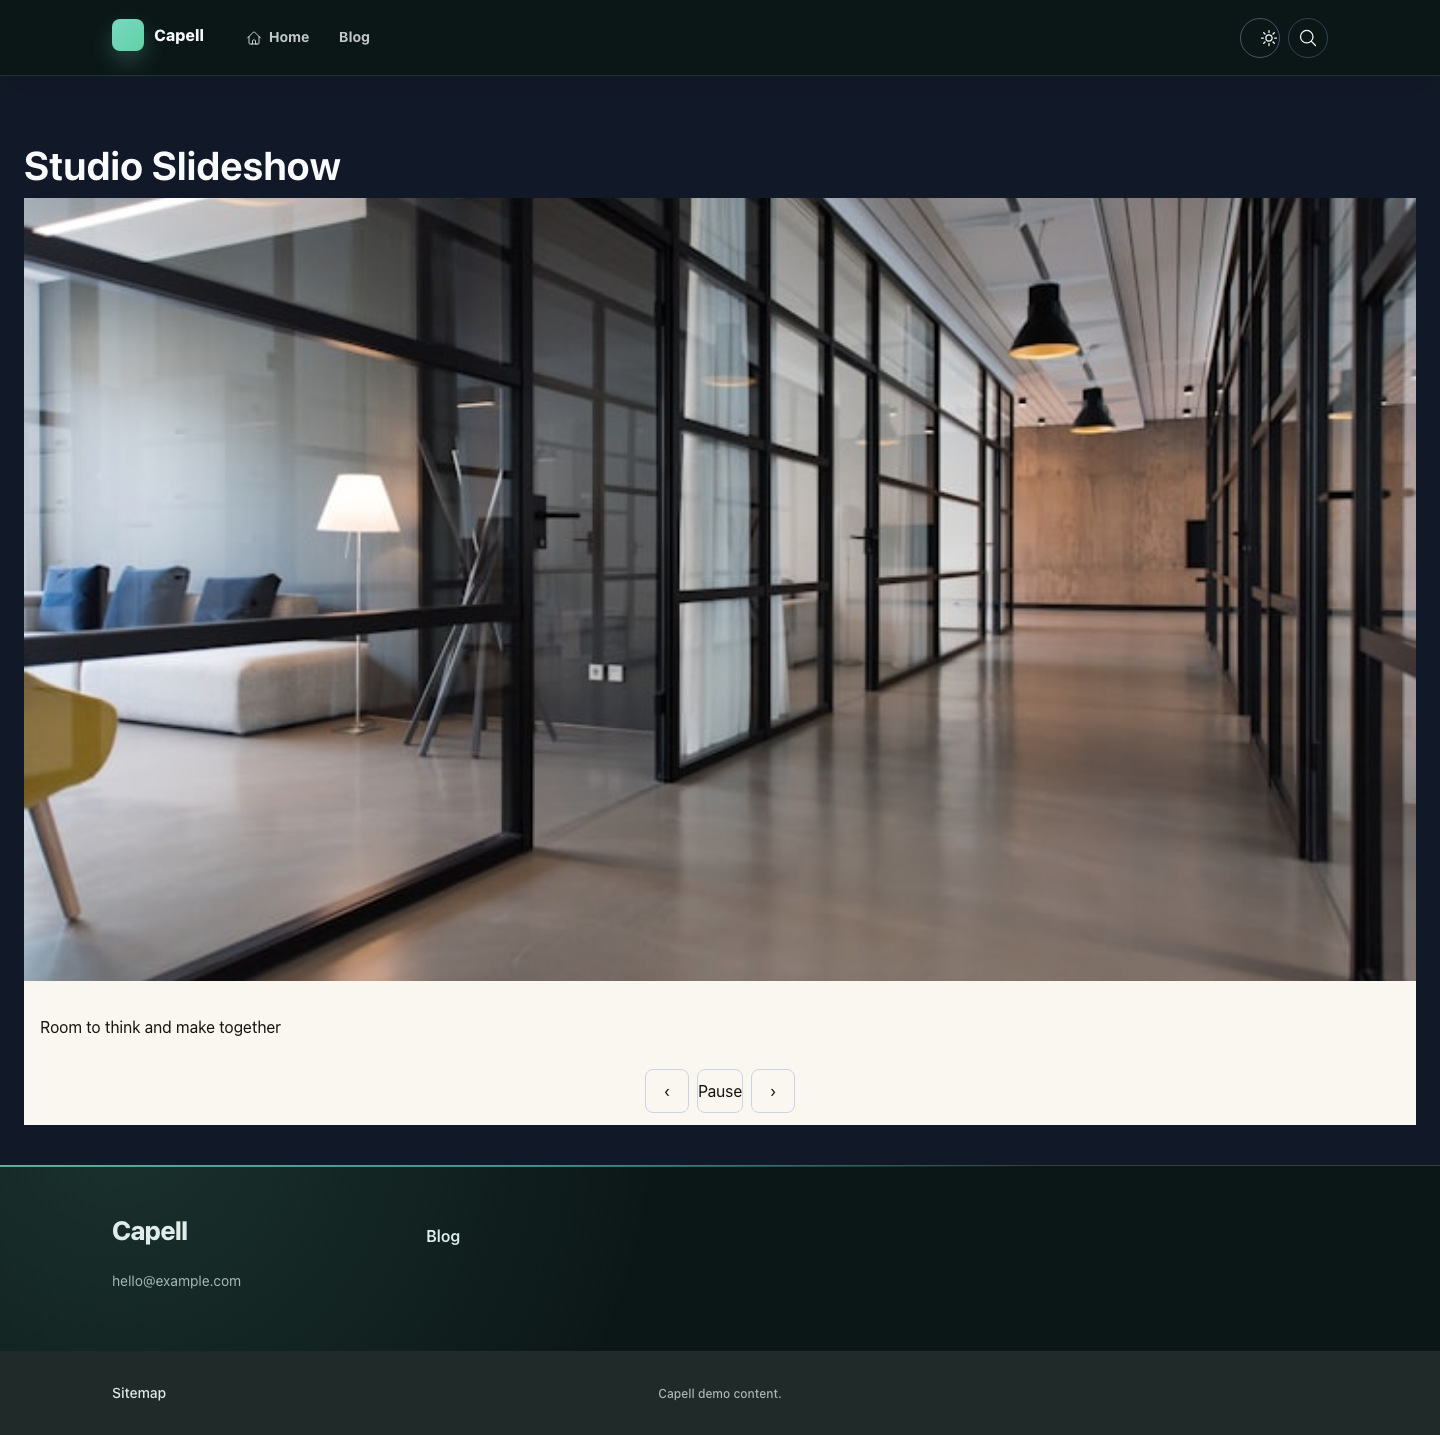Click the office hallway slide image
Image resolution: width=1440 pixels, height=1435 pixels.
point(720,589)
